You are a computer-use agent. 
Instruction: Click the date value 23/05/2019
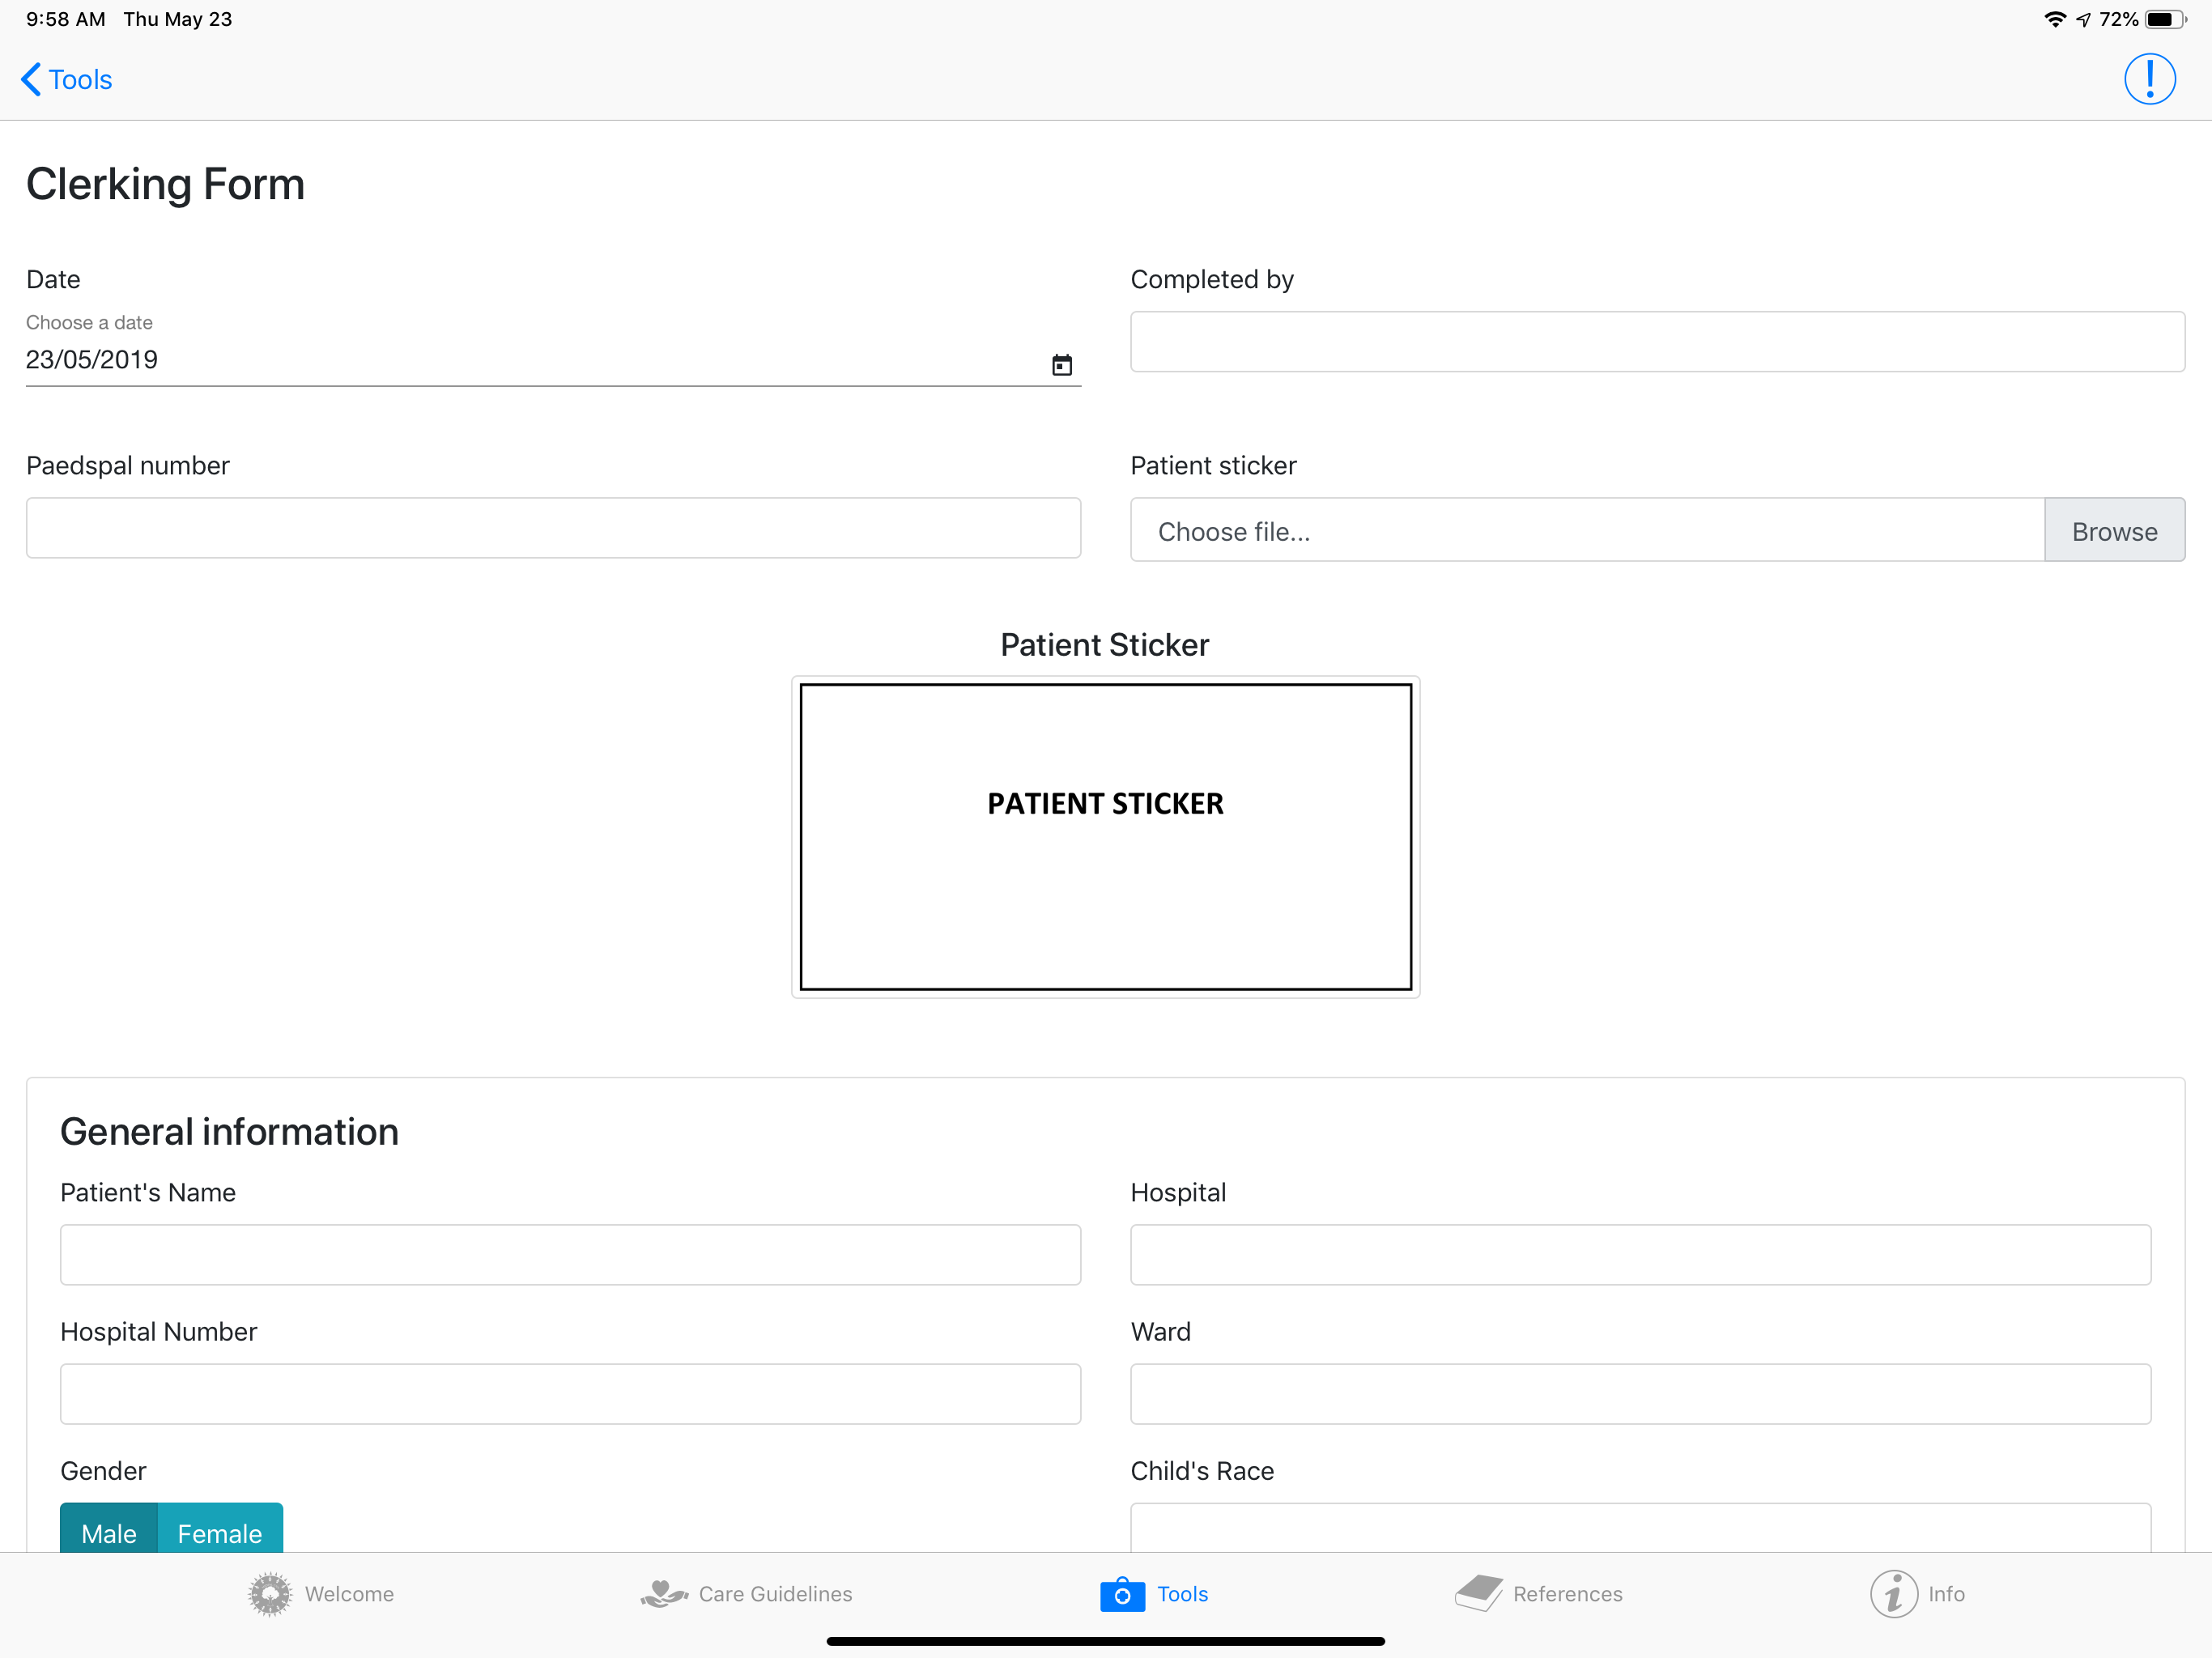[92, 360]
